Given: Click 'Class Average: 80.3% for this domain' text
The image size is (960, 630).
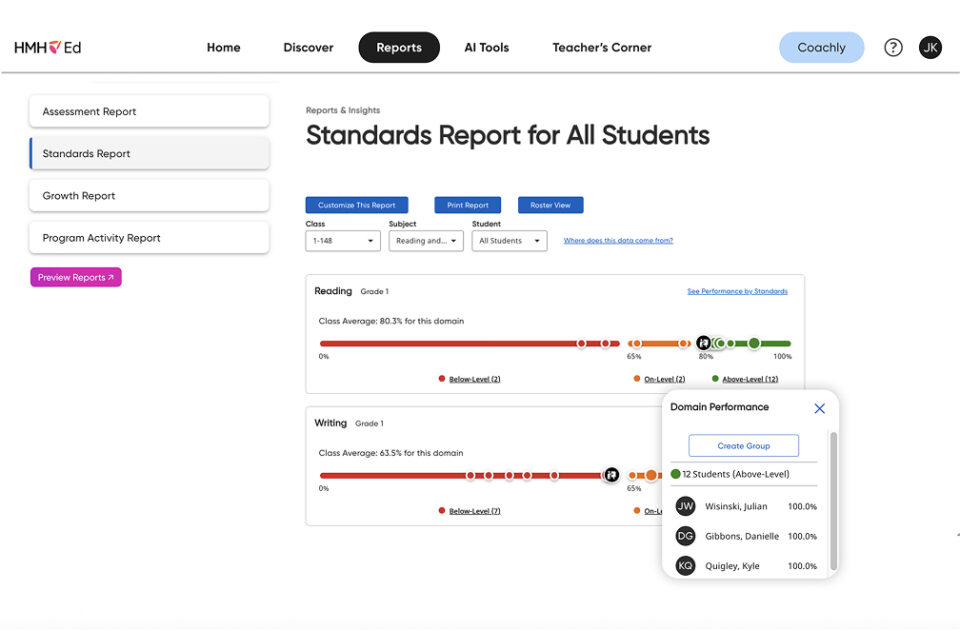Looking at the screenshot, I should tap(391, 321).
